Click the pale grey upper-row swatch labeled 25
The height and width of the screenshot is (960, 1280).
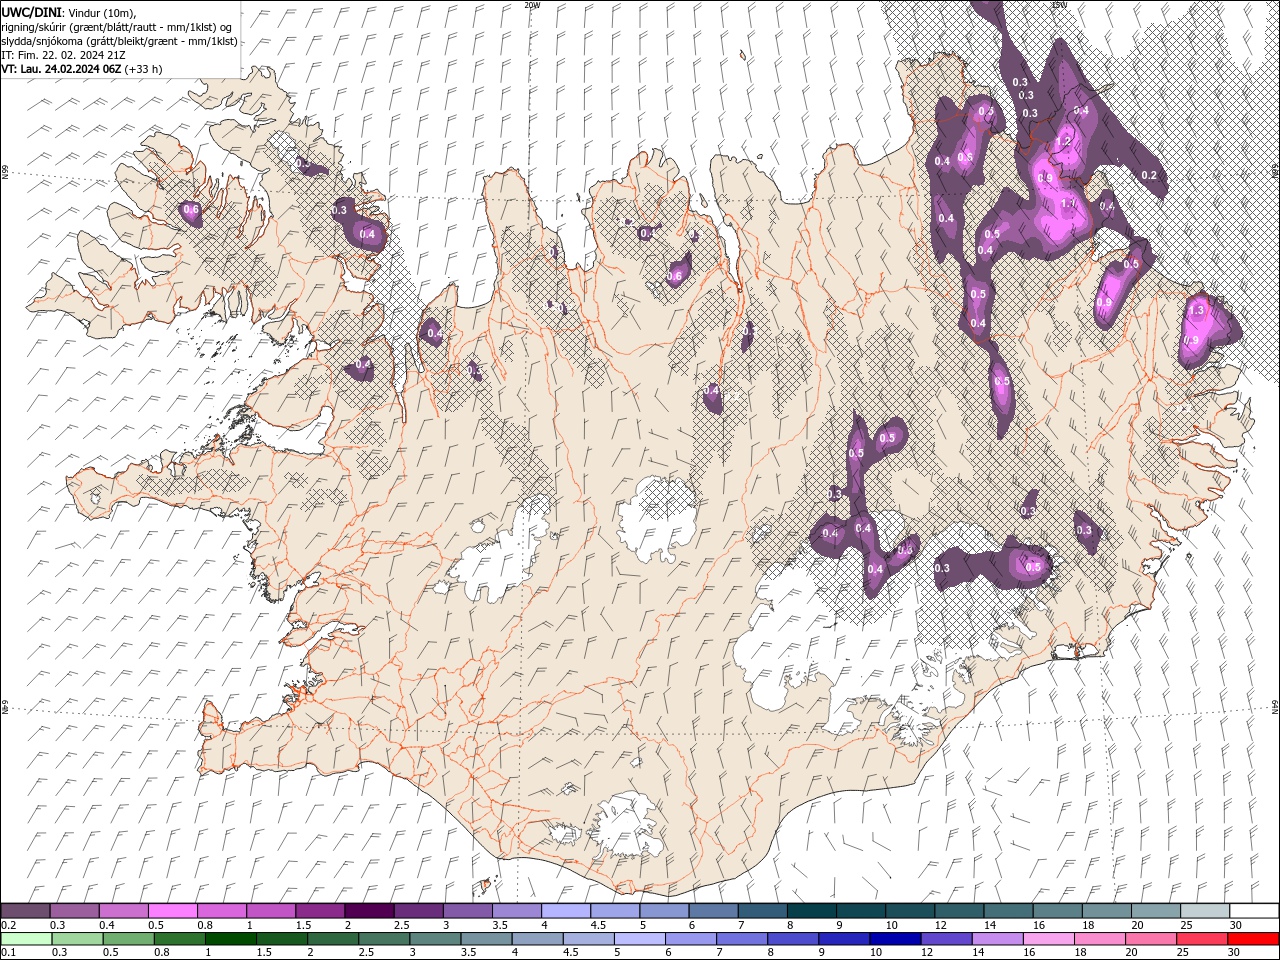pos(1205,910)
